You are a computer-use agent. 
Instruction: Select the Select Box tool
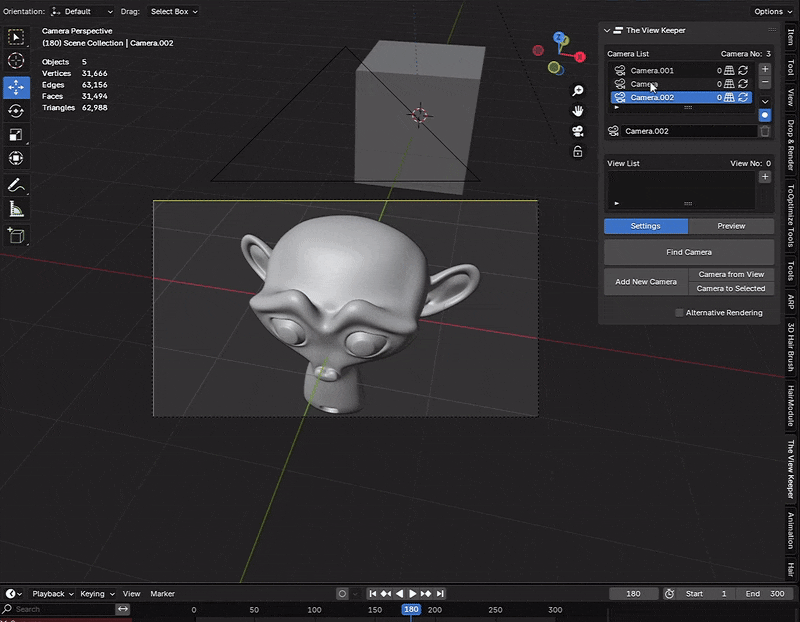point(16,37)
